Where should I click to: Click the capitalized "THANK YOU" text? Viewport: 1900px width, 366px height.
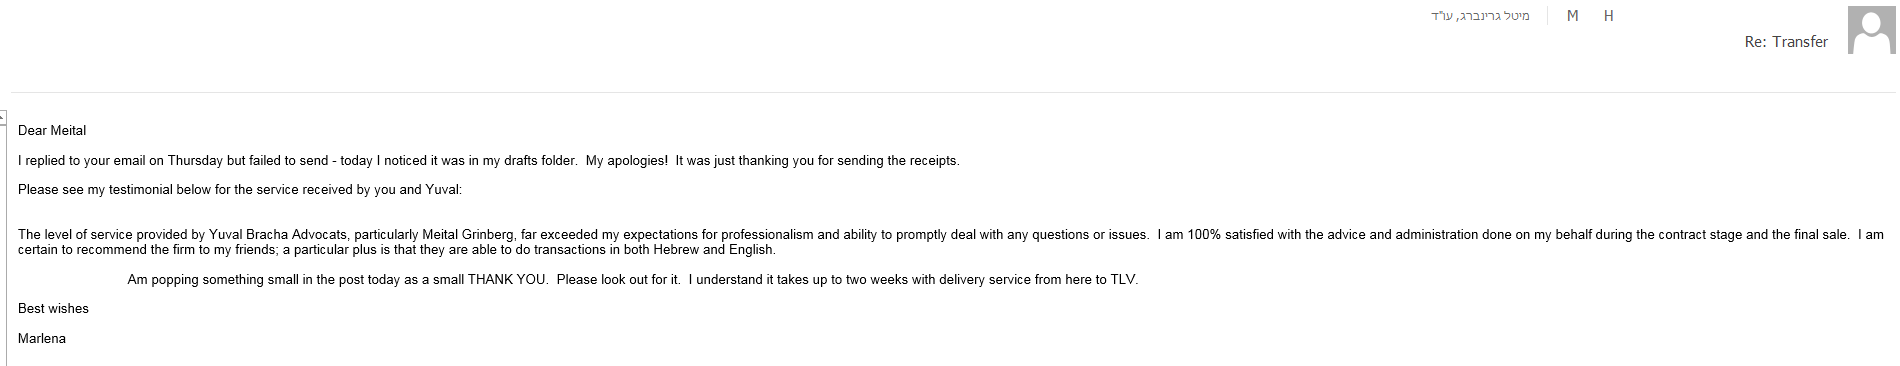point(507,280)
